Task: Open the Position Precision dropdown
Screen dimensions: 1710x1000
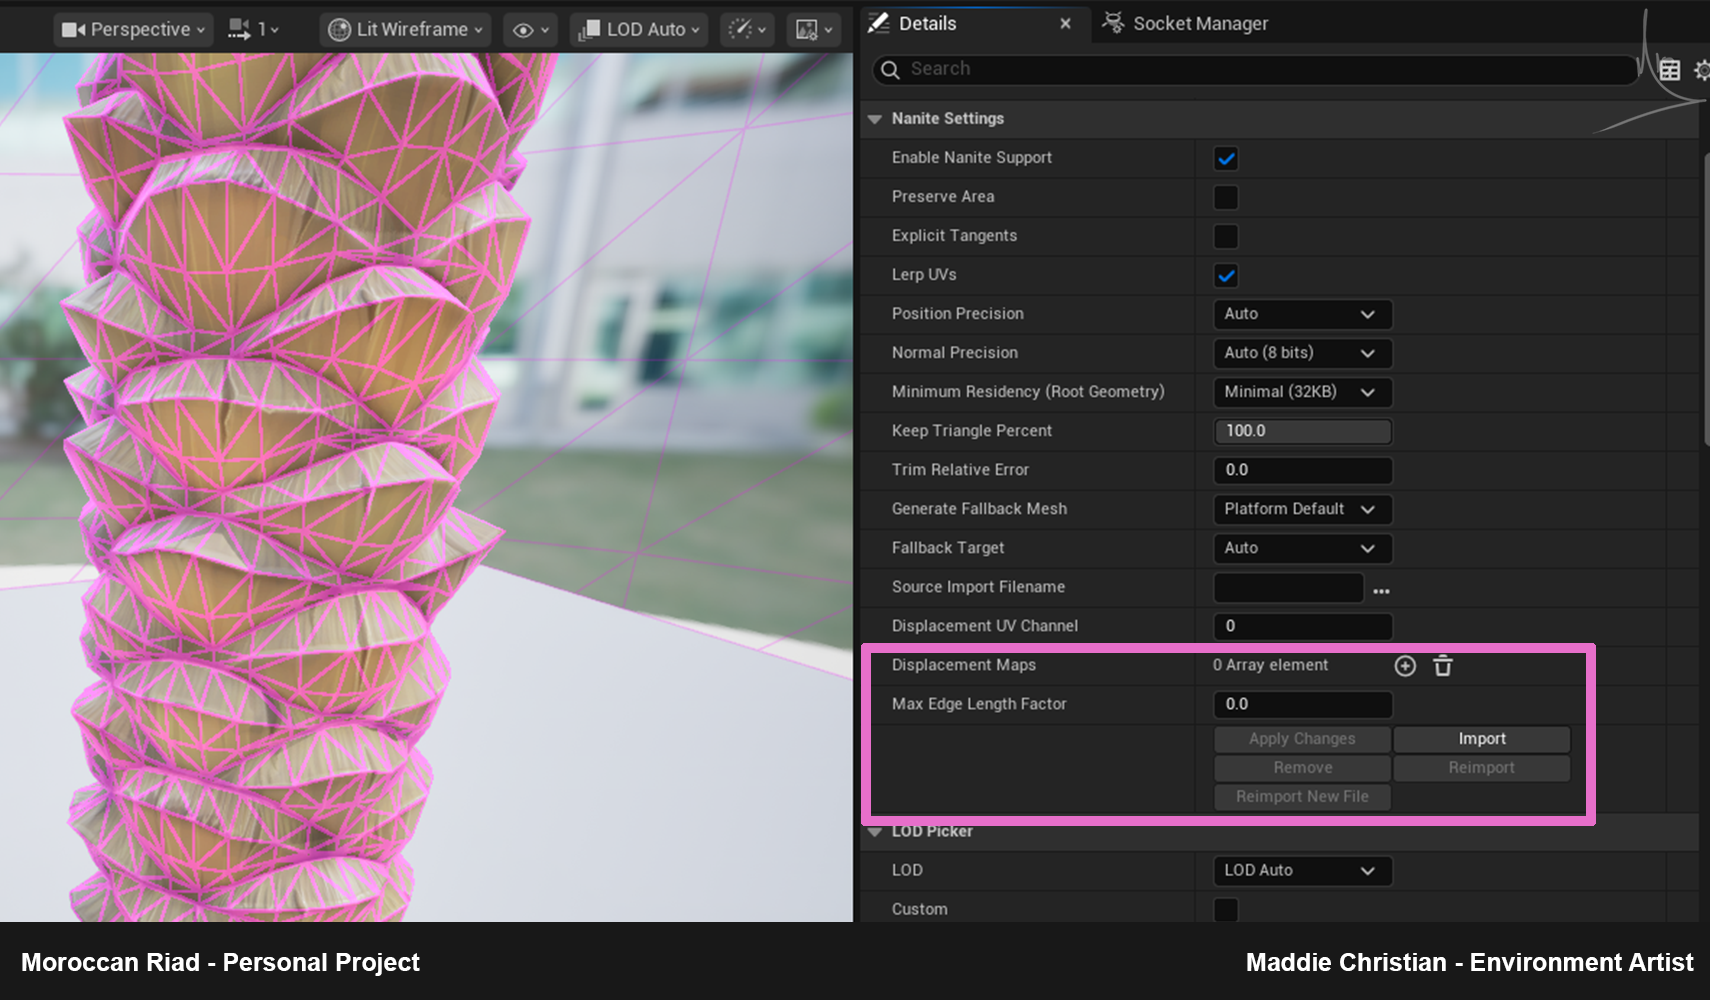Action: [x=1302, y=314]
